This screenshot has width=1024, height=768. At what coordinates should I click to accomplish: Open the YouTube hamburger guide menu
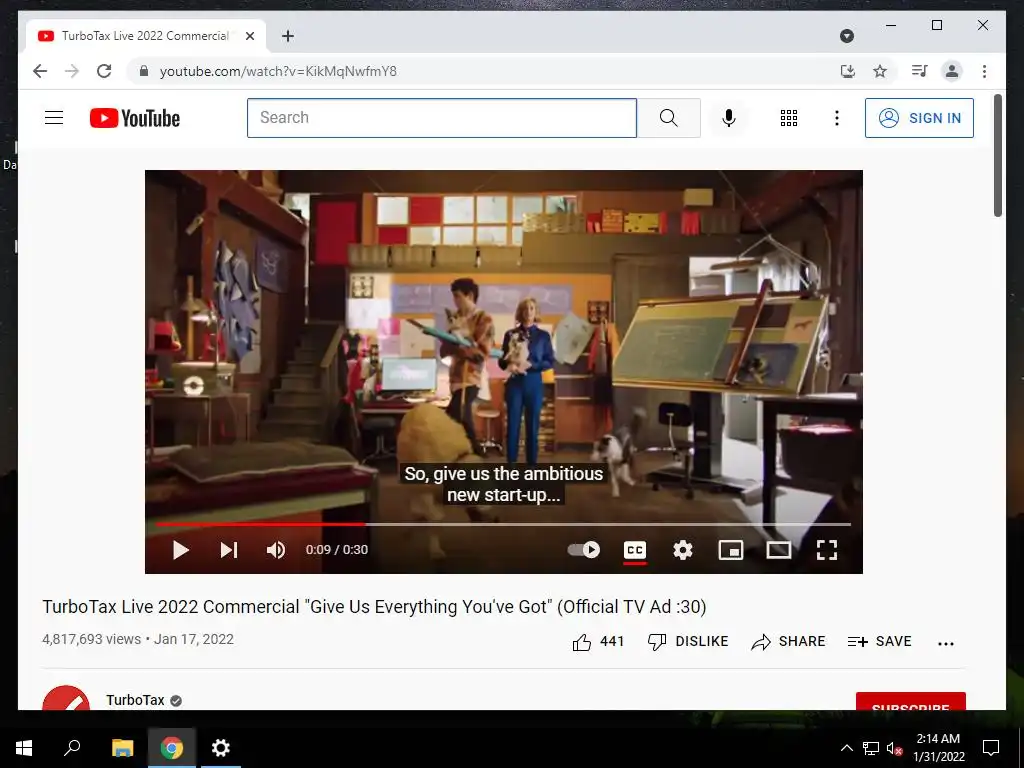click(x=54, y=118)
